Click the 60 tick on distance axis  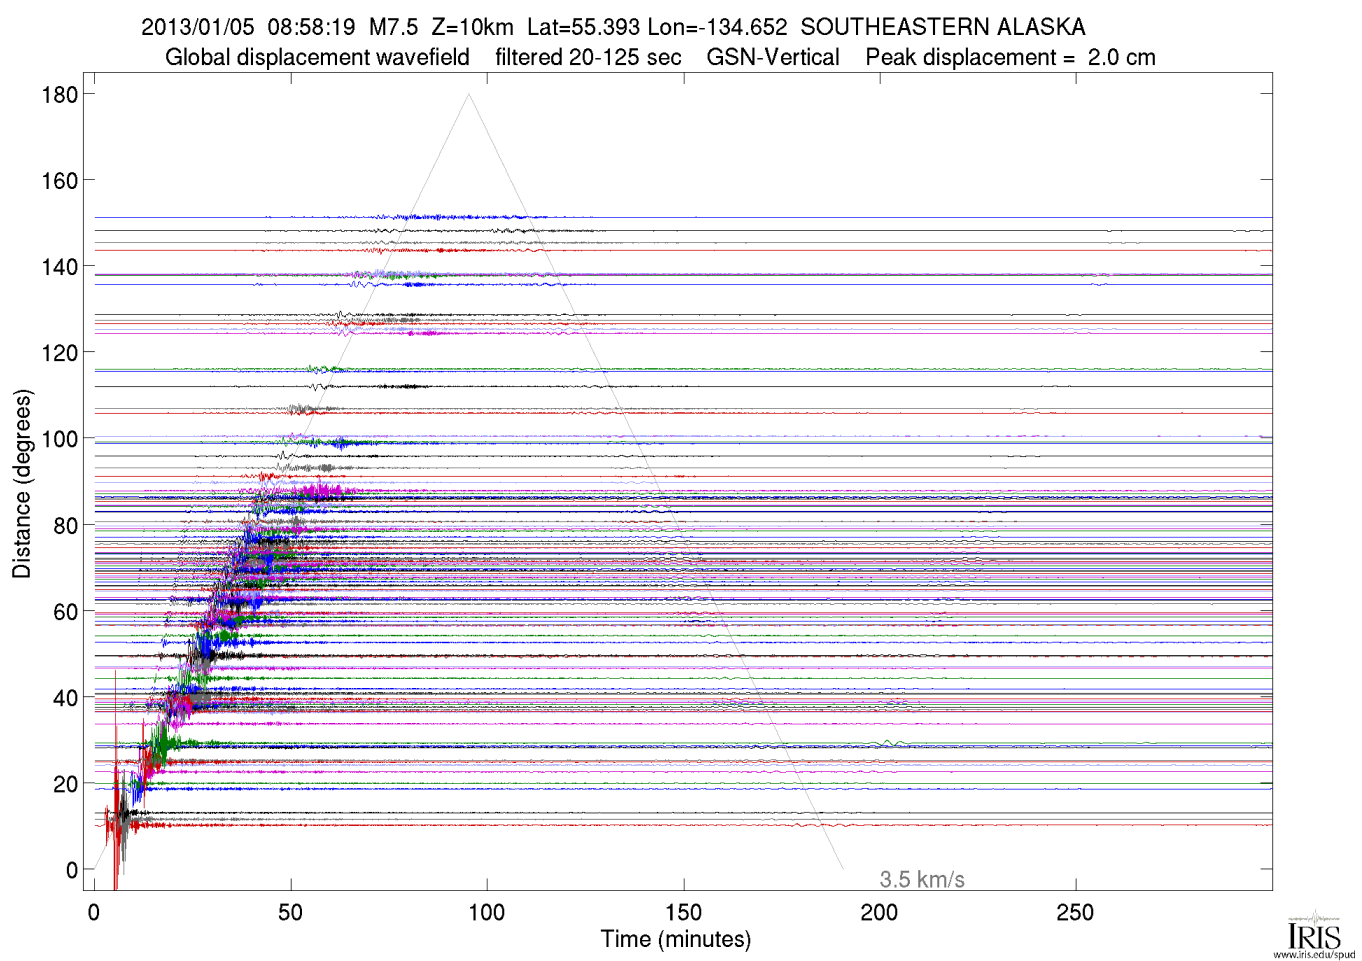pyautogui.click(x=65, y=612)
